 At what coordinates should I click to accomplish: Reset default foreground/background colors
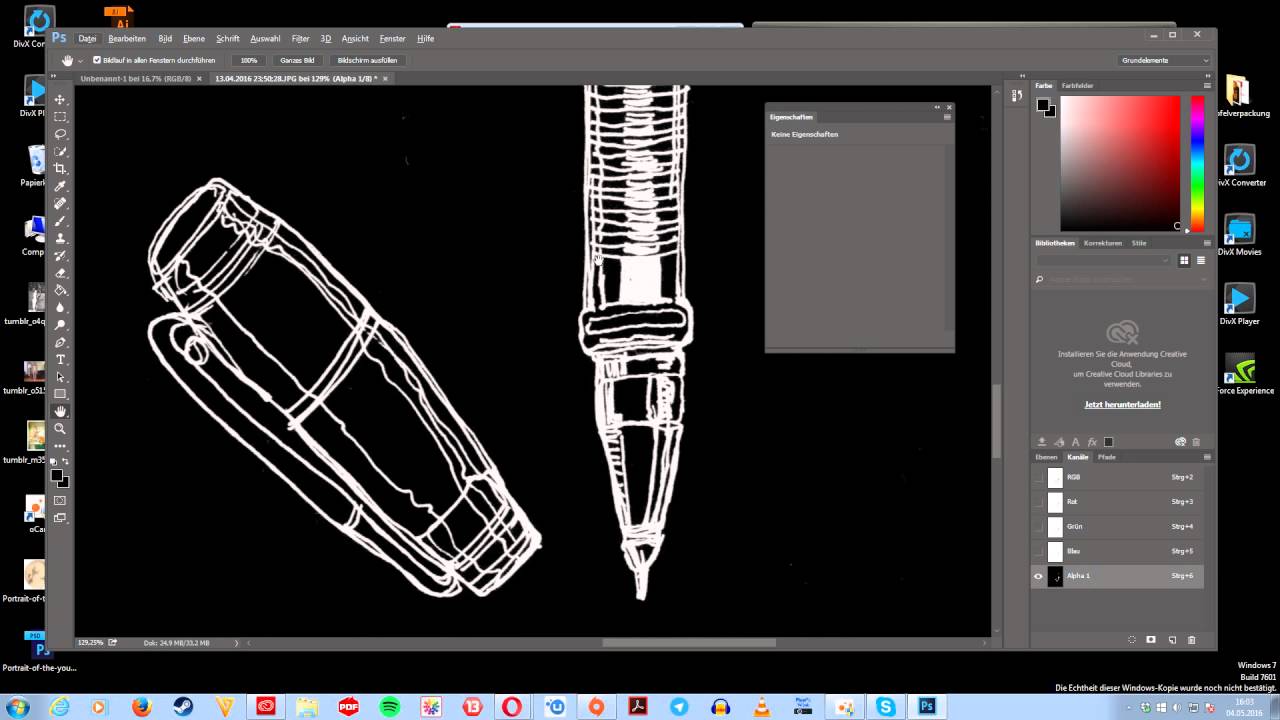pyautogui.click(x=54, y=462)
